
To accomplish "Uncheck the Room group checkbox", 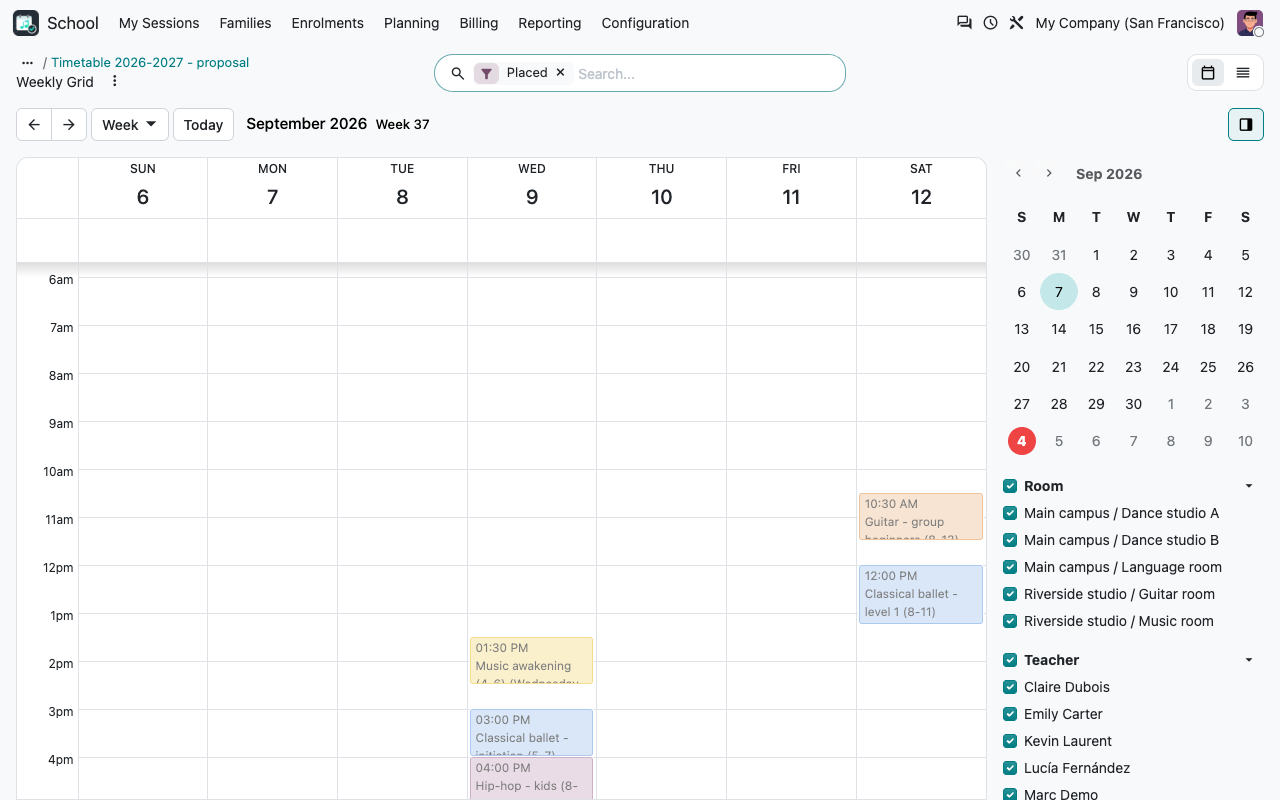I will point(1010,487).
